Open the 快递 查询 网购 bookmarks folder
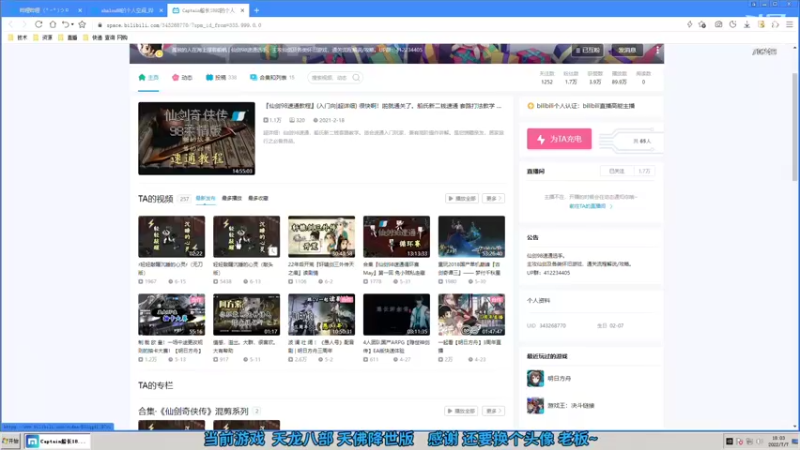This screenshot has width=800, height=450. pos(105,38)
